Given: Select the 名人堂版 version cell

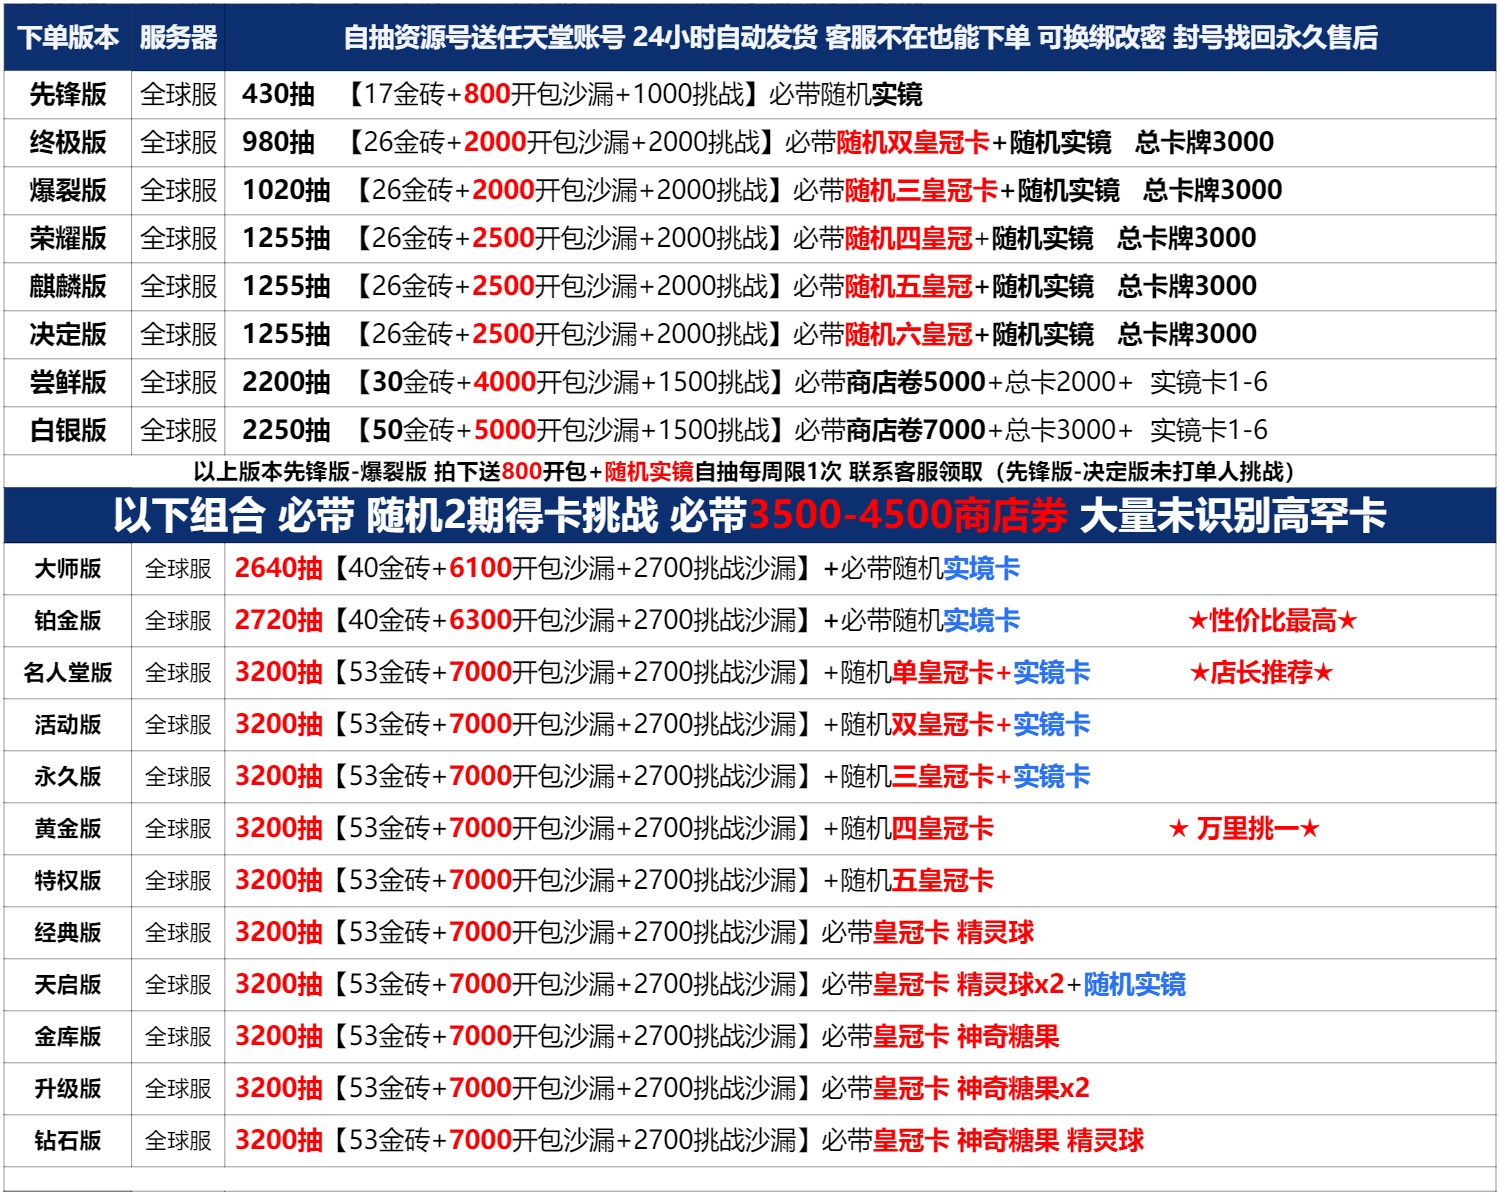Looking at the screenshot, I should point(67,673).
